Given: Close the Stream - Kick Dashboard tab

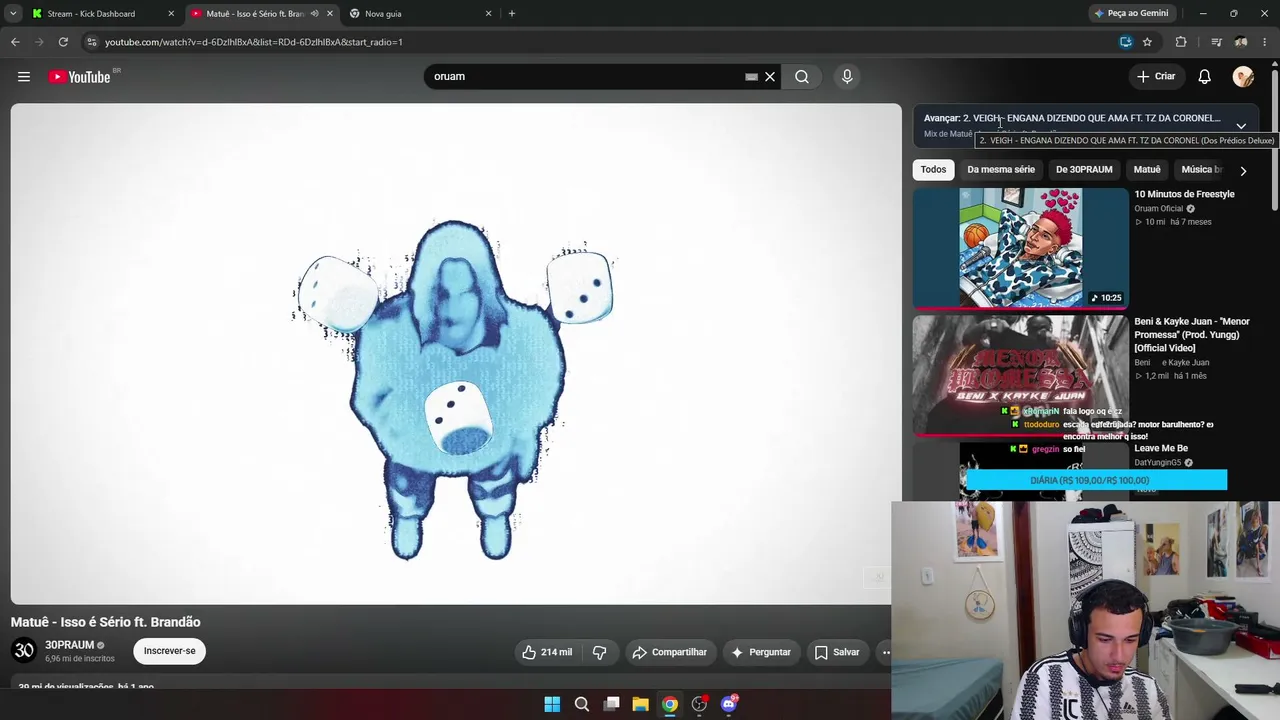Looking at the screenshot, I should (x=171, y=14).
